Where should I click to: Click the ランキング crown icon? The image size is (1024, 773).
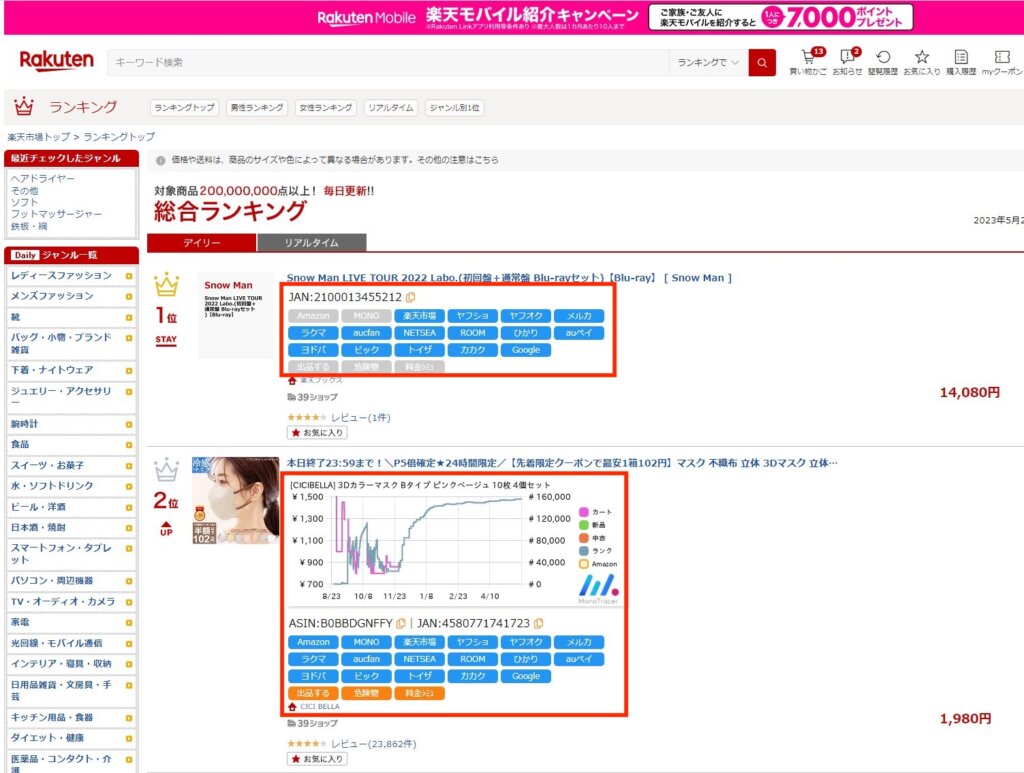click(24, 106)
